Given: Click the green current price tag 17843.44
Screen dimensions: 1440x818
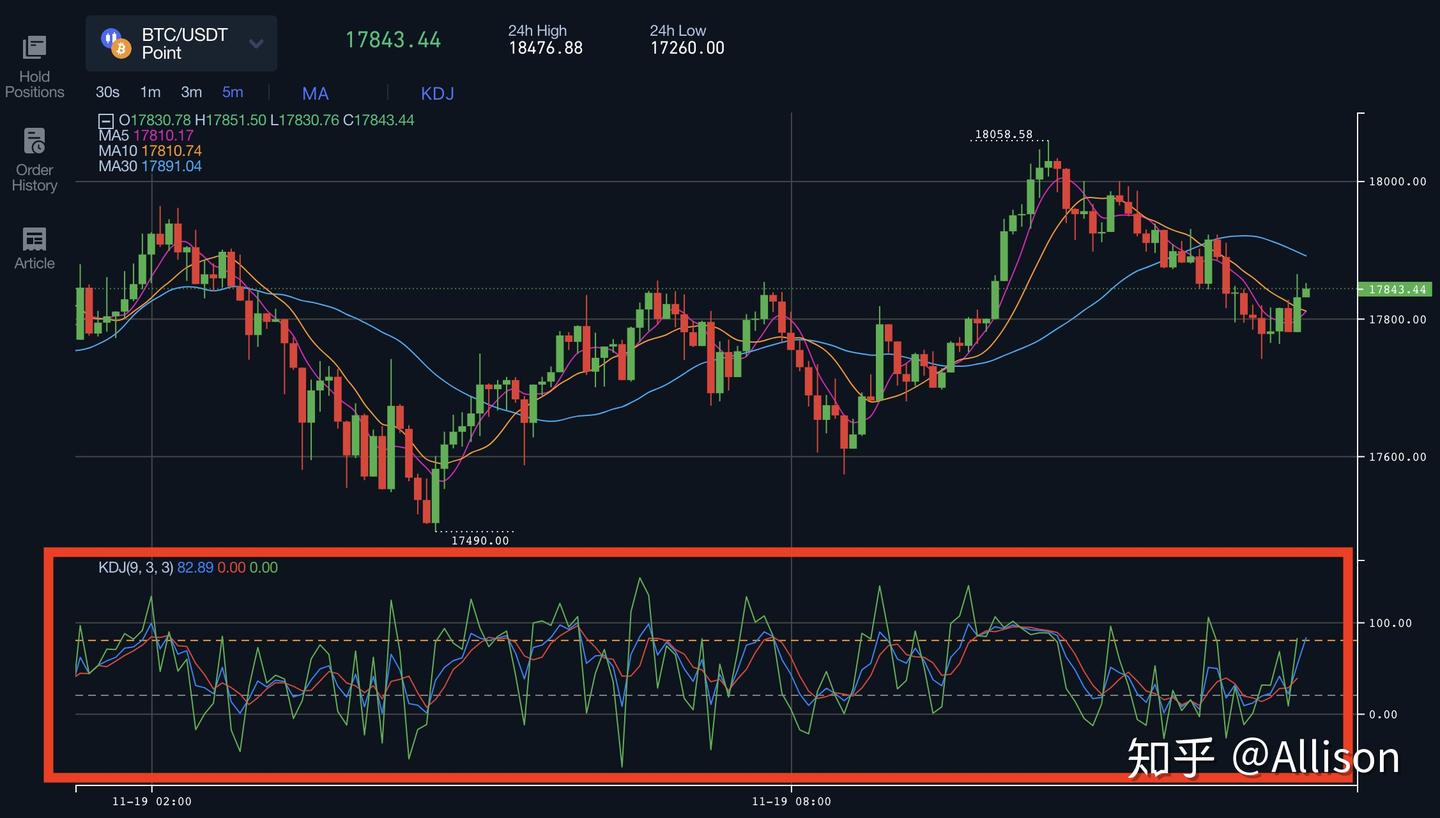Looking at the screenshot, I should pos(1397,290).
